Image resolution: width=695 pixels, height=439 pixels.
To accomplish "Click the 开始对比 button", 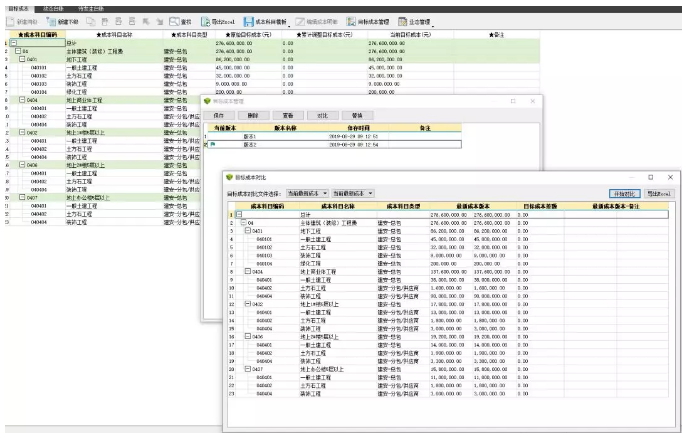I will 625,192.
